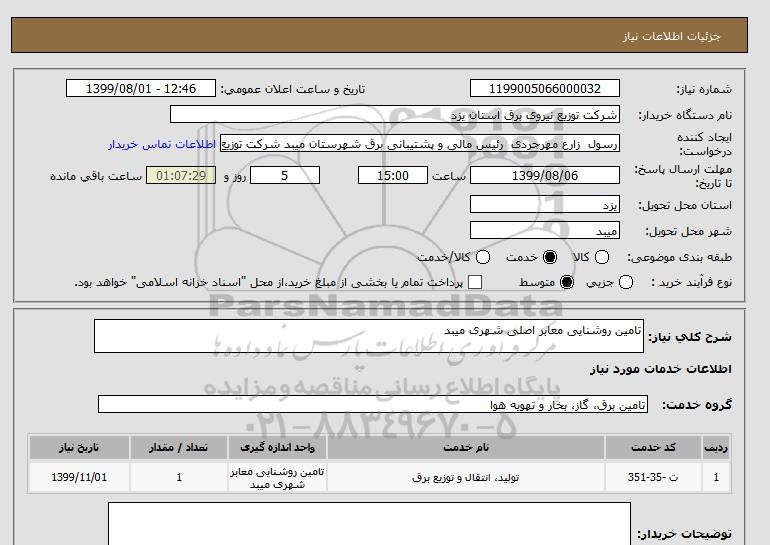
Task: Click the unit cell تامین روشنایی معابر شهری میبد
Action: 277,478
